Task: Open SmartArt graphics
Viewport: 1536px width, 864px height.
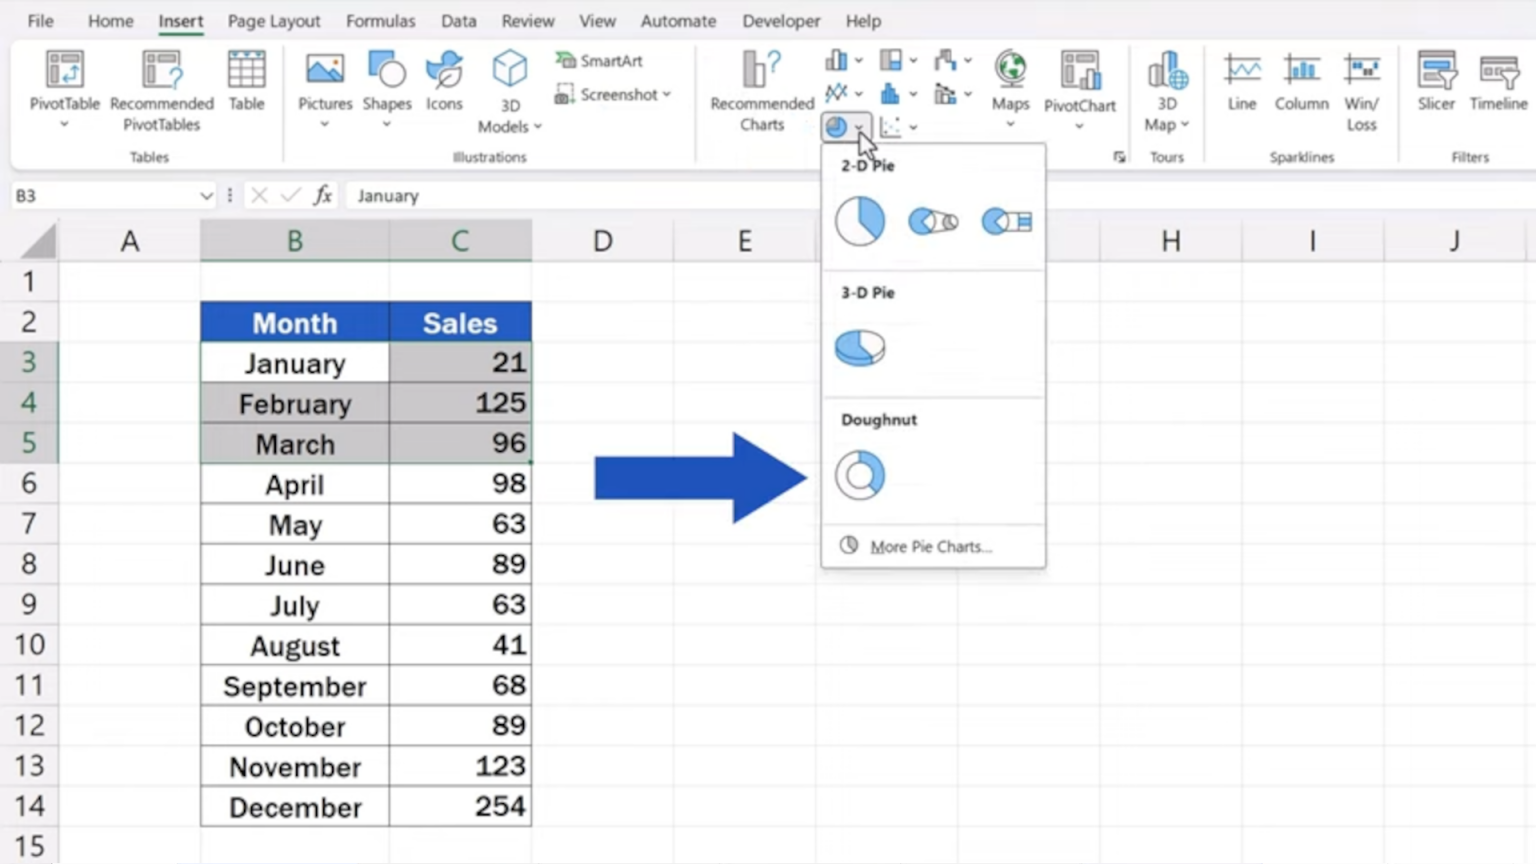Action: click(598, 60)
